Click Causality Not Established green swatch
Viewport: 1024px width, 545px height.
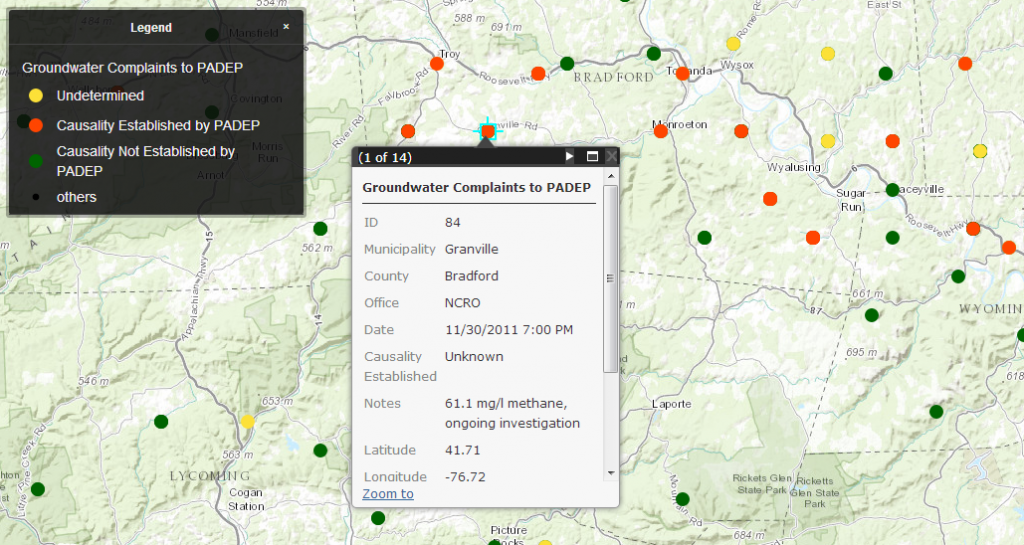(36, 161)
